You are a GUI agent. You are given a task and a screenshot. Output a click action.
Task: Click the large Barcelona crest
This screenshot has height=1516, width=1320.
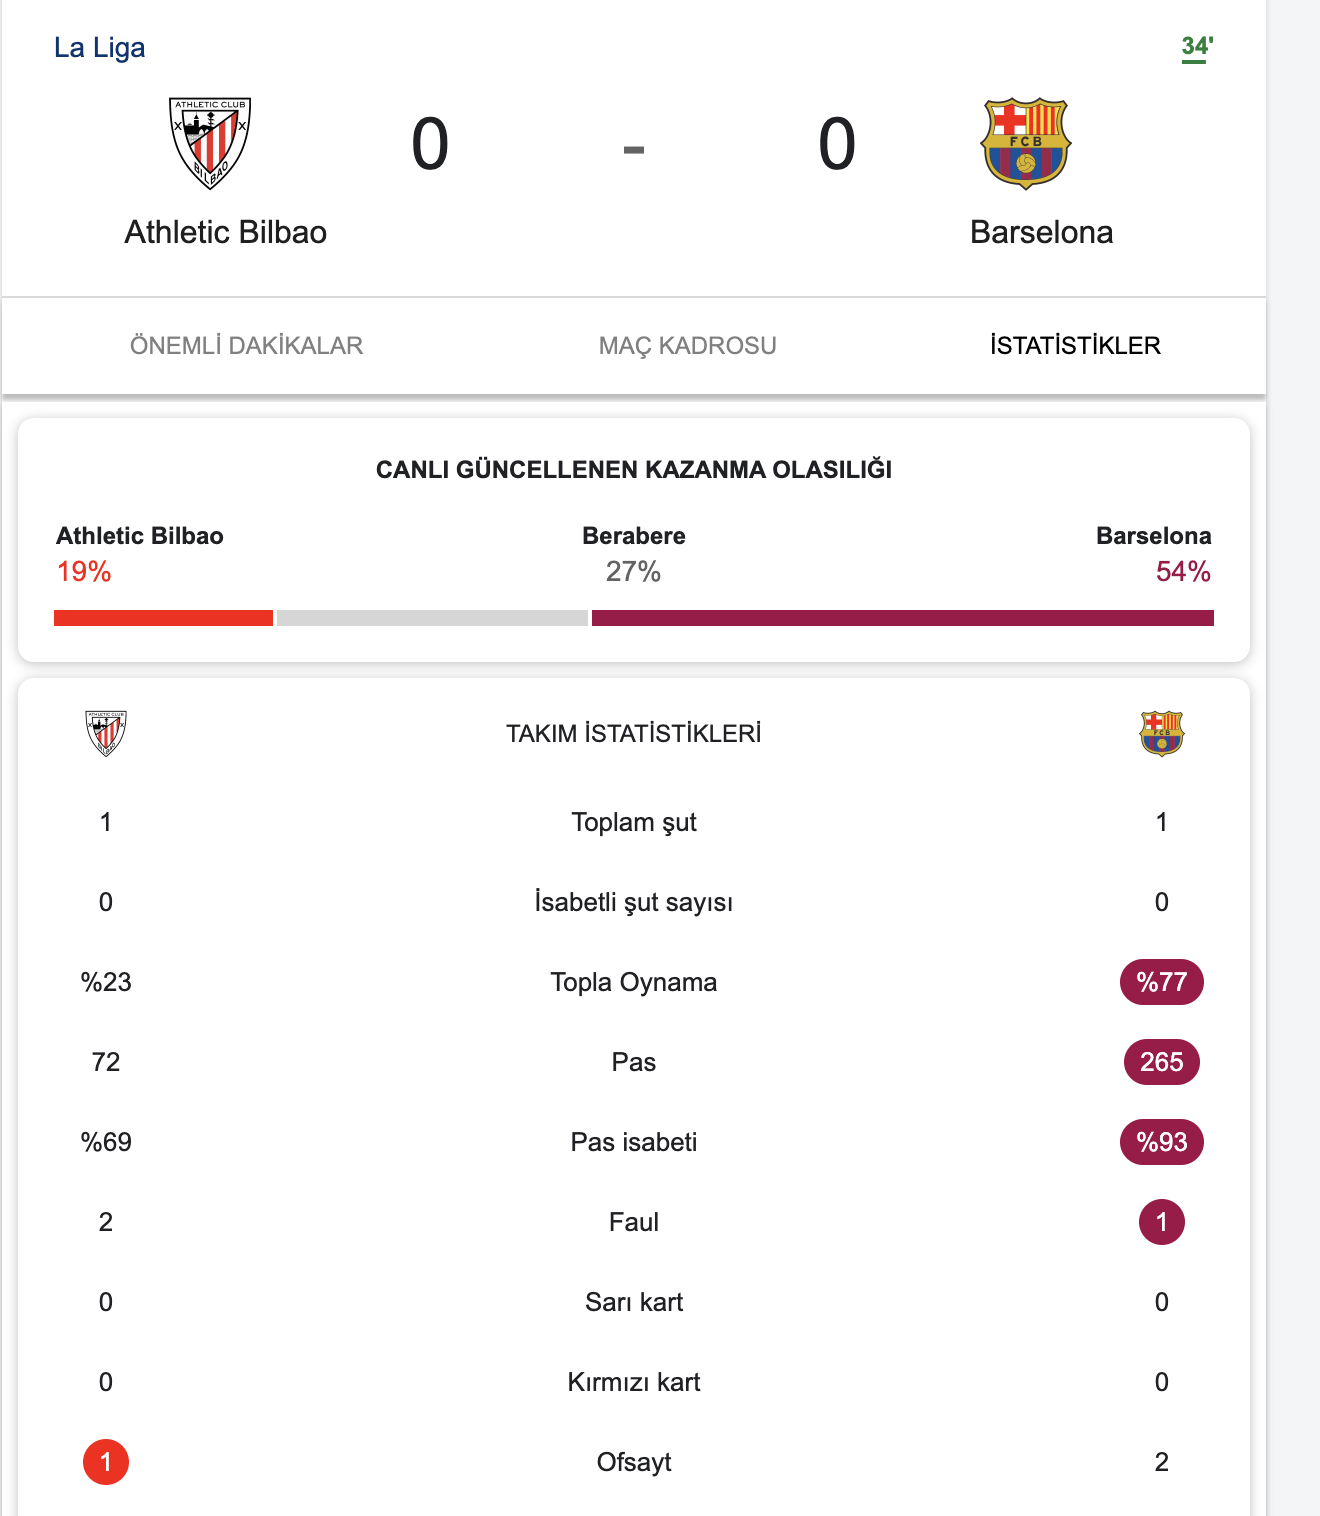[1026, 143]
